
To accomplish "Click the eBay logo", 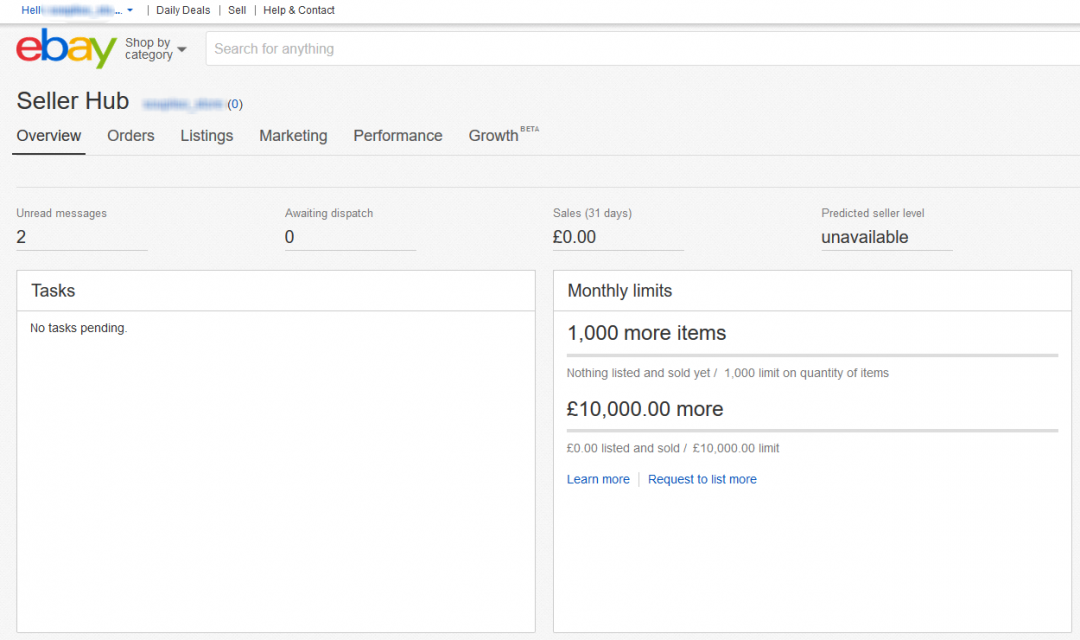I will coord(66,48).
